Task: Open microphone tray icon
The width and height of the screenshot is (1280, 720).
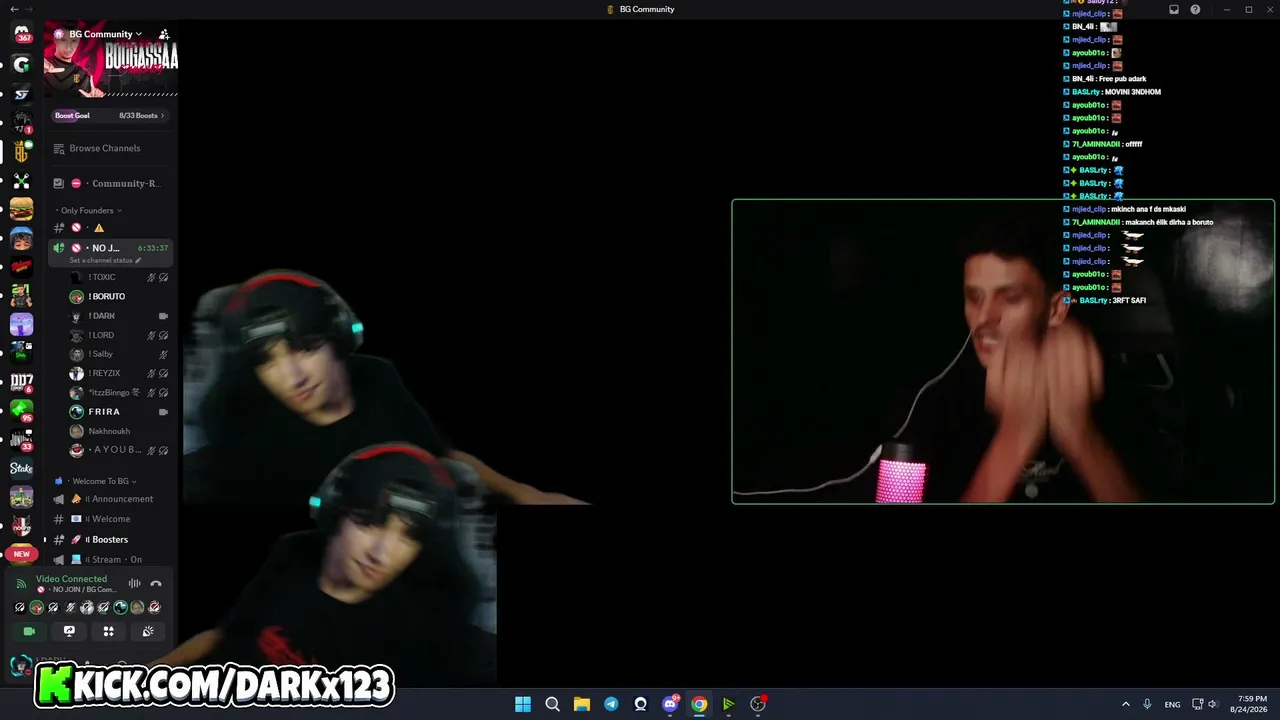Action: (1147, 704)
